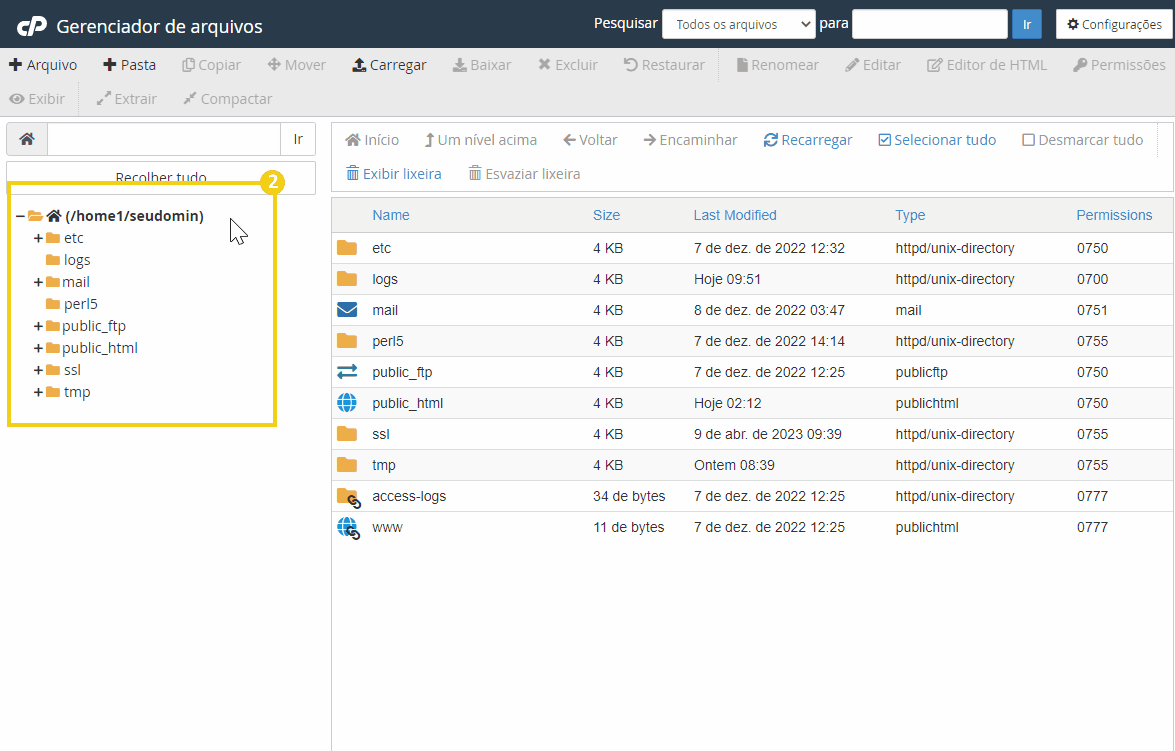
Task: Sort by Name column header
Action: click(390, 215)
